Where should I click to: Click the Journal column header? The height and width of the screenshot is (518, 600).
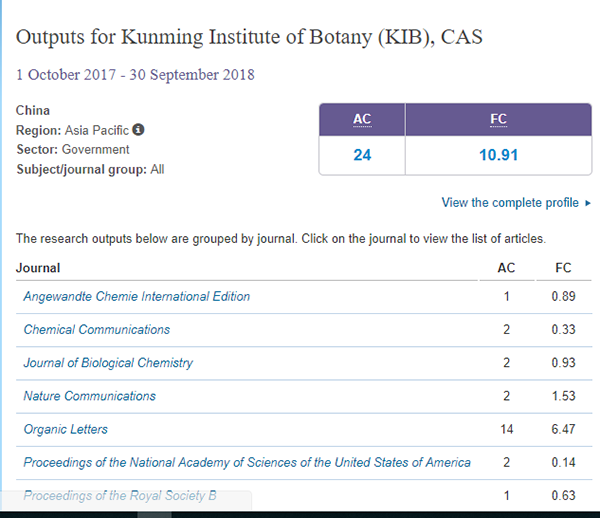click(38, 268)
